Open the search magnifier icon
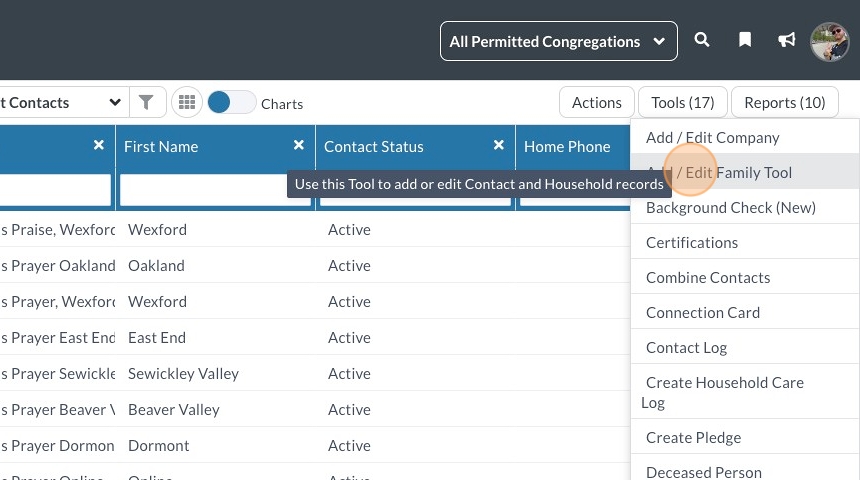Image resolution: width=860 pixels, height=480 pixels. (x=702, y=40)
